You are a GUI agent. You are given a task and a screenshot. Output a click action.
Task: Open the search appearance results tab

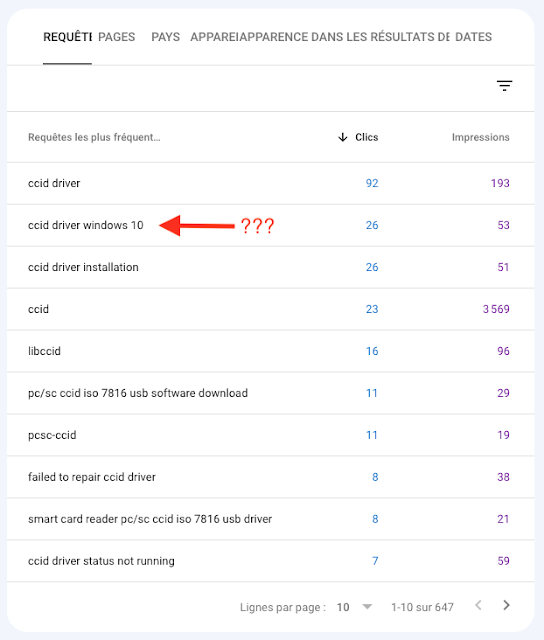pos(344,37)
